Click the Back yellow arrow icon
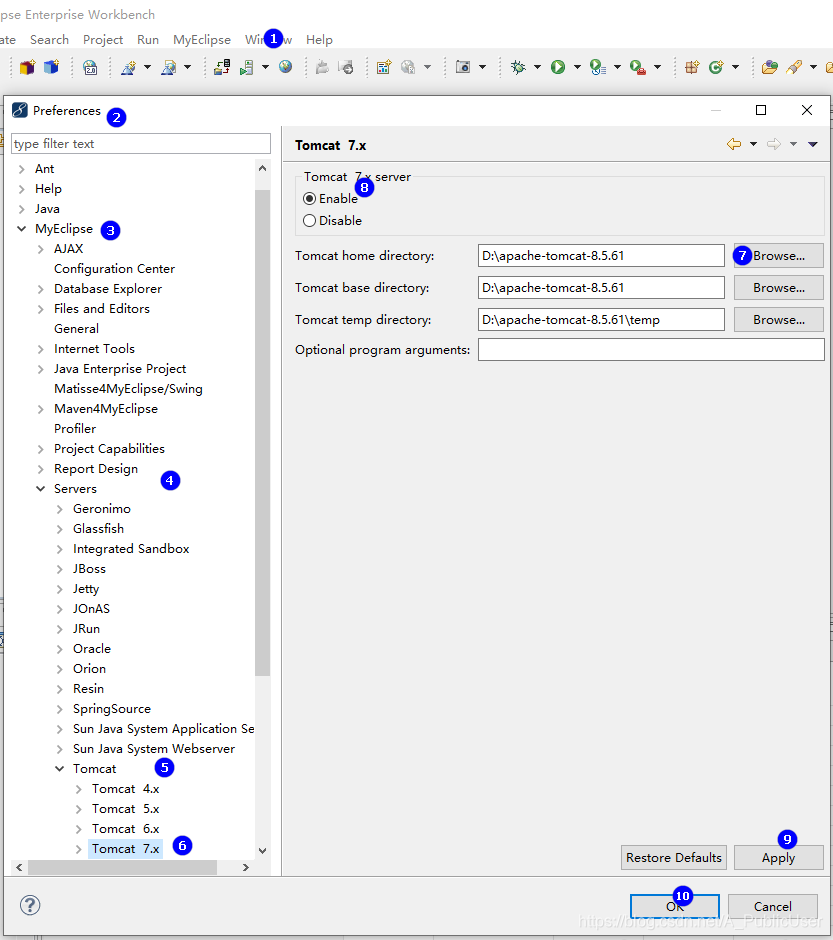833x940 pixels. [734, 144]
